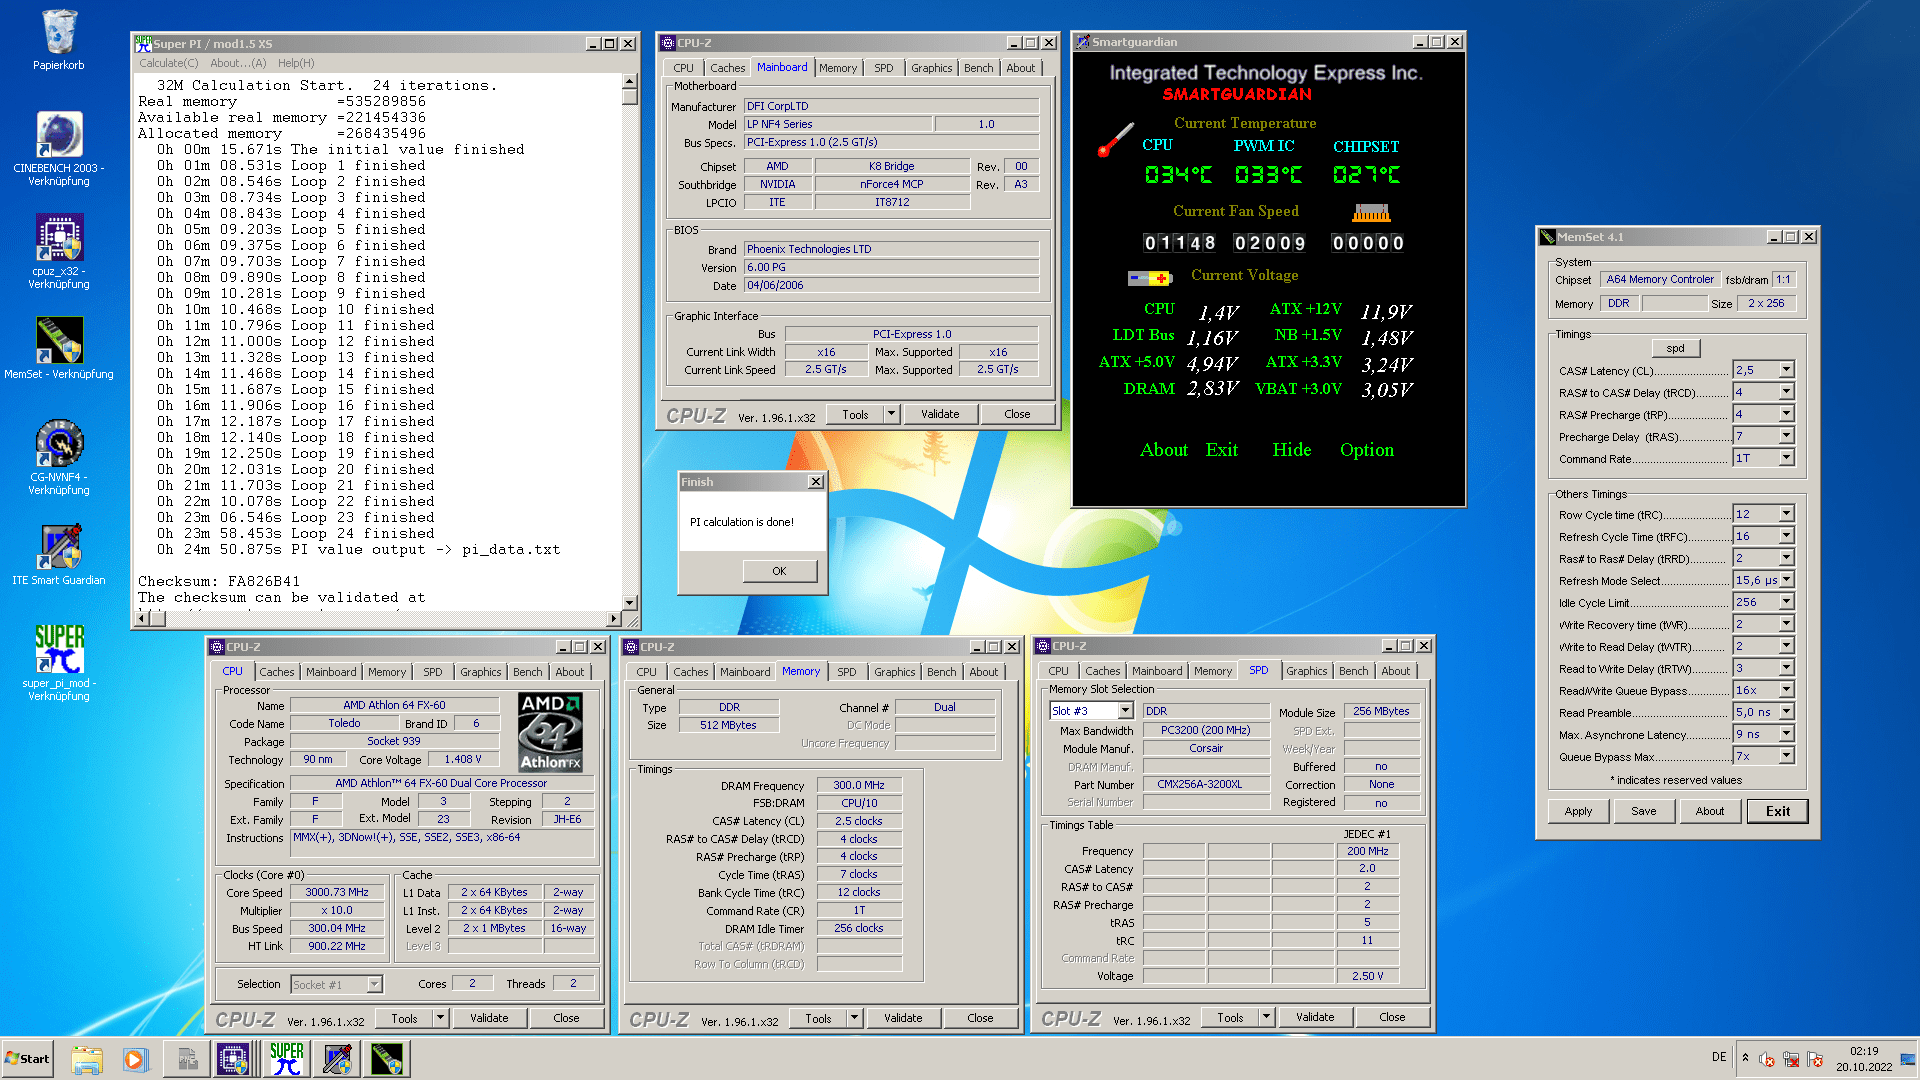Click Save in MemSet
This screenshot has width=1920, height=1080.
pyautogui.click(x=1643, y=811)
